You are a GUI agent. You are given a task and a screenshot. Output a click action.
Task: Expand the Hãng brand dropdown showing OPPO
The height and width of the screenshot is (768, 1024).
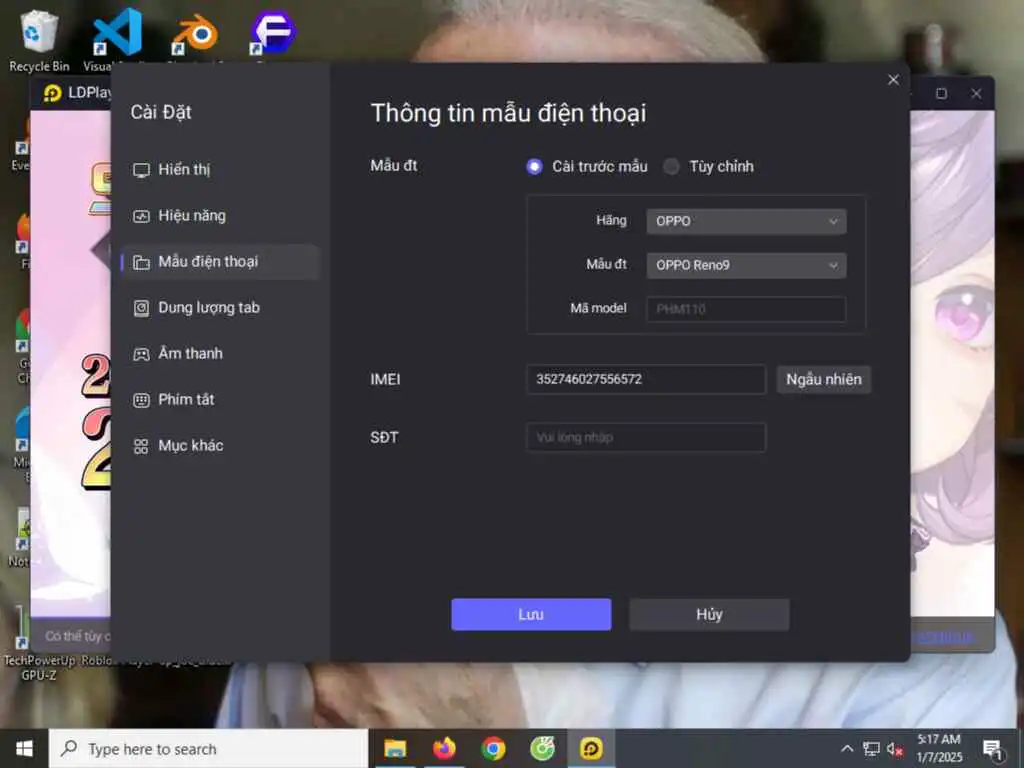coord(746,221)
